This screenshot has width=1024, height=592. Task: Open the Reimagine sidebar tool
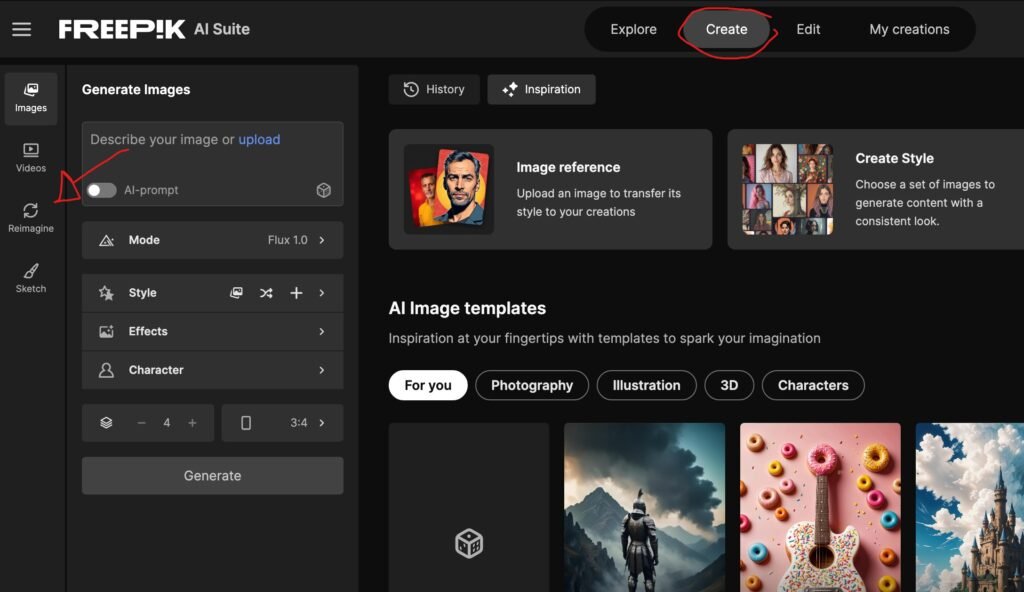[x=31, y=218]
